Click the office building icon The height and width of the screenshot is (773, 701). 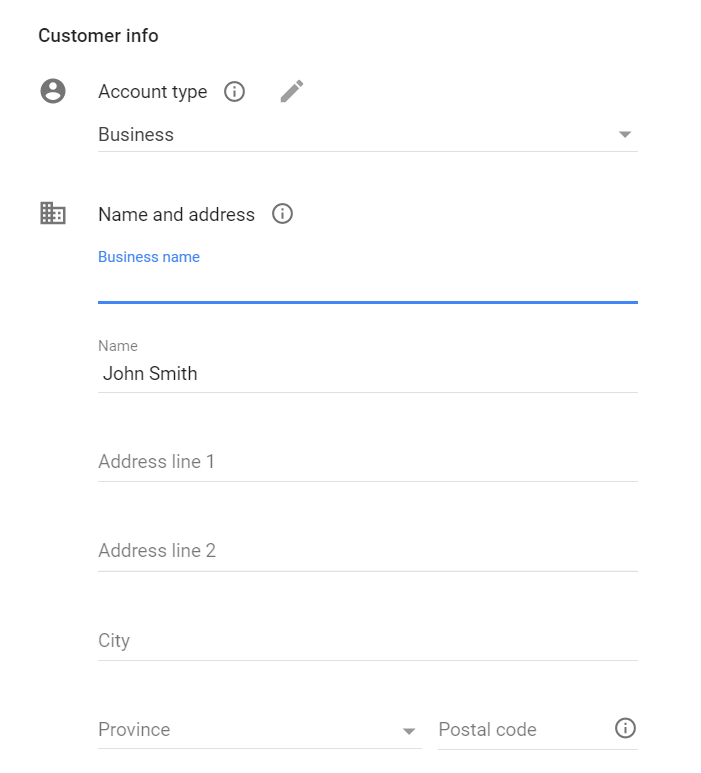pos(53,213)
